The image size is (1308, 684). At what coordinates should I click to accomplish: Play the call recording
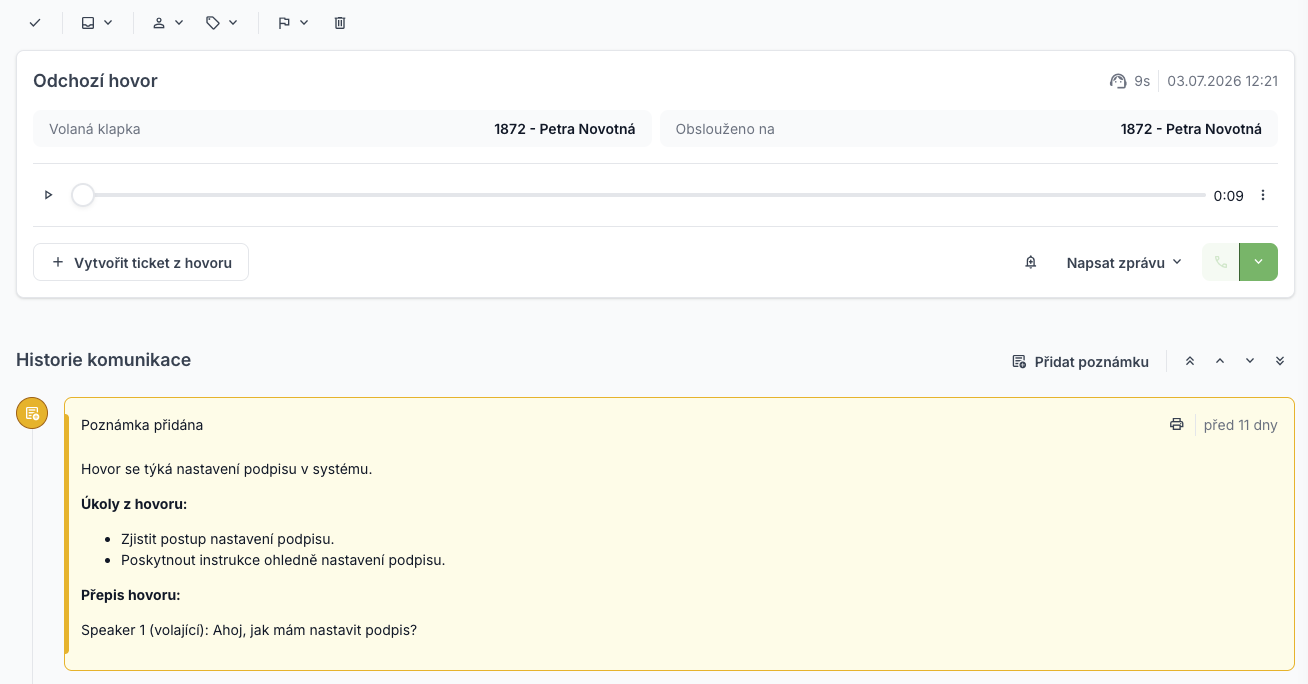pyautogui.click(x=48, y=195)
